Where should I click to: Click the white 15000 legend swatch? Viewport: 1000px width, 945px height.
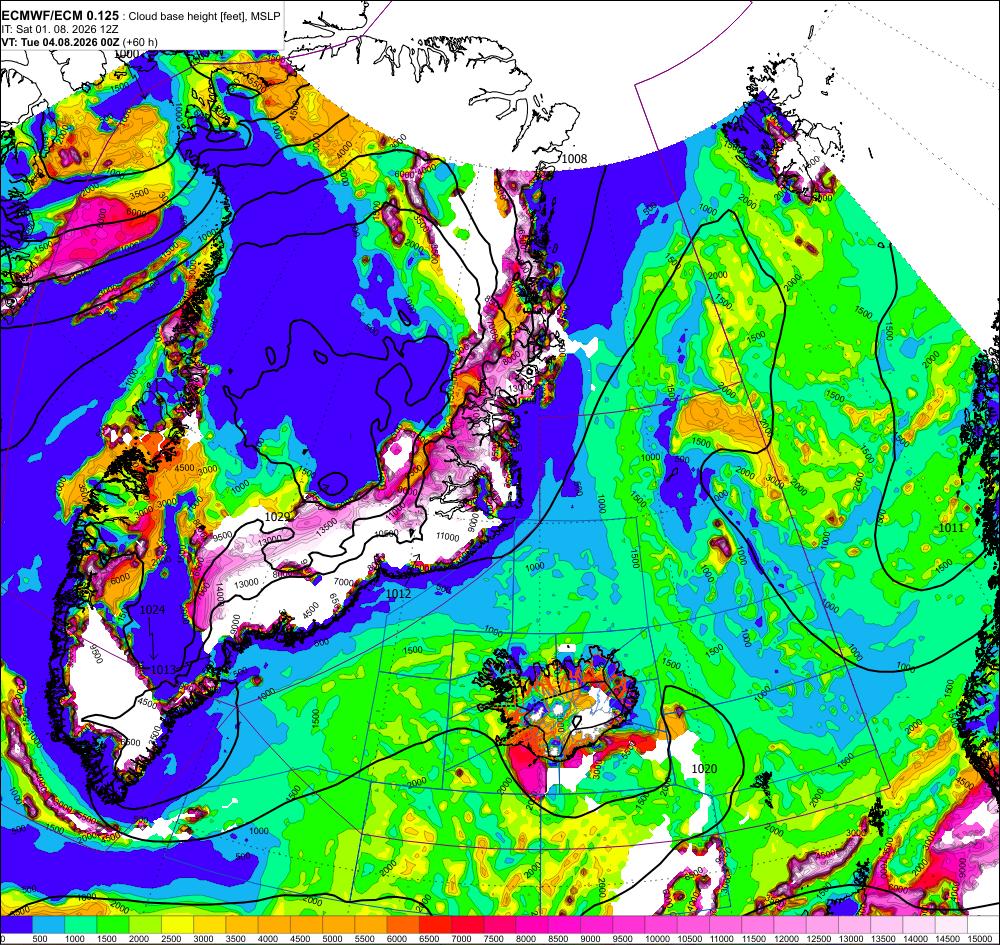click(983, 925)
